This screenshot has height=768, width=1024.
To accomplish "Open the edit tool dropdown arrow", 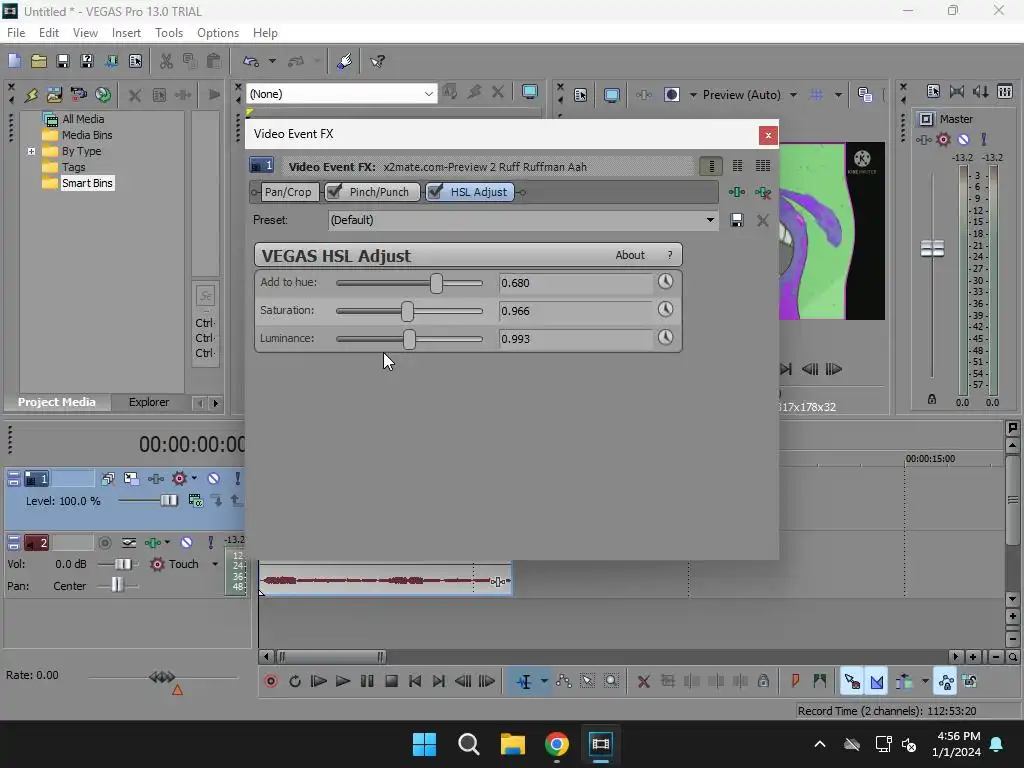I will click(x=544, y=681).
